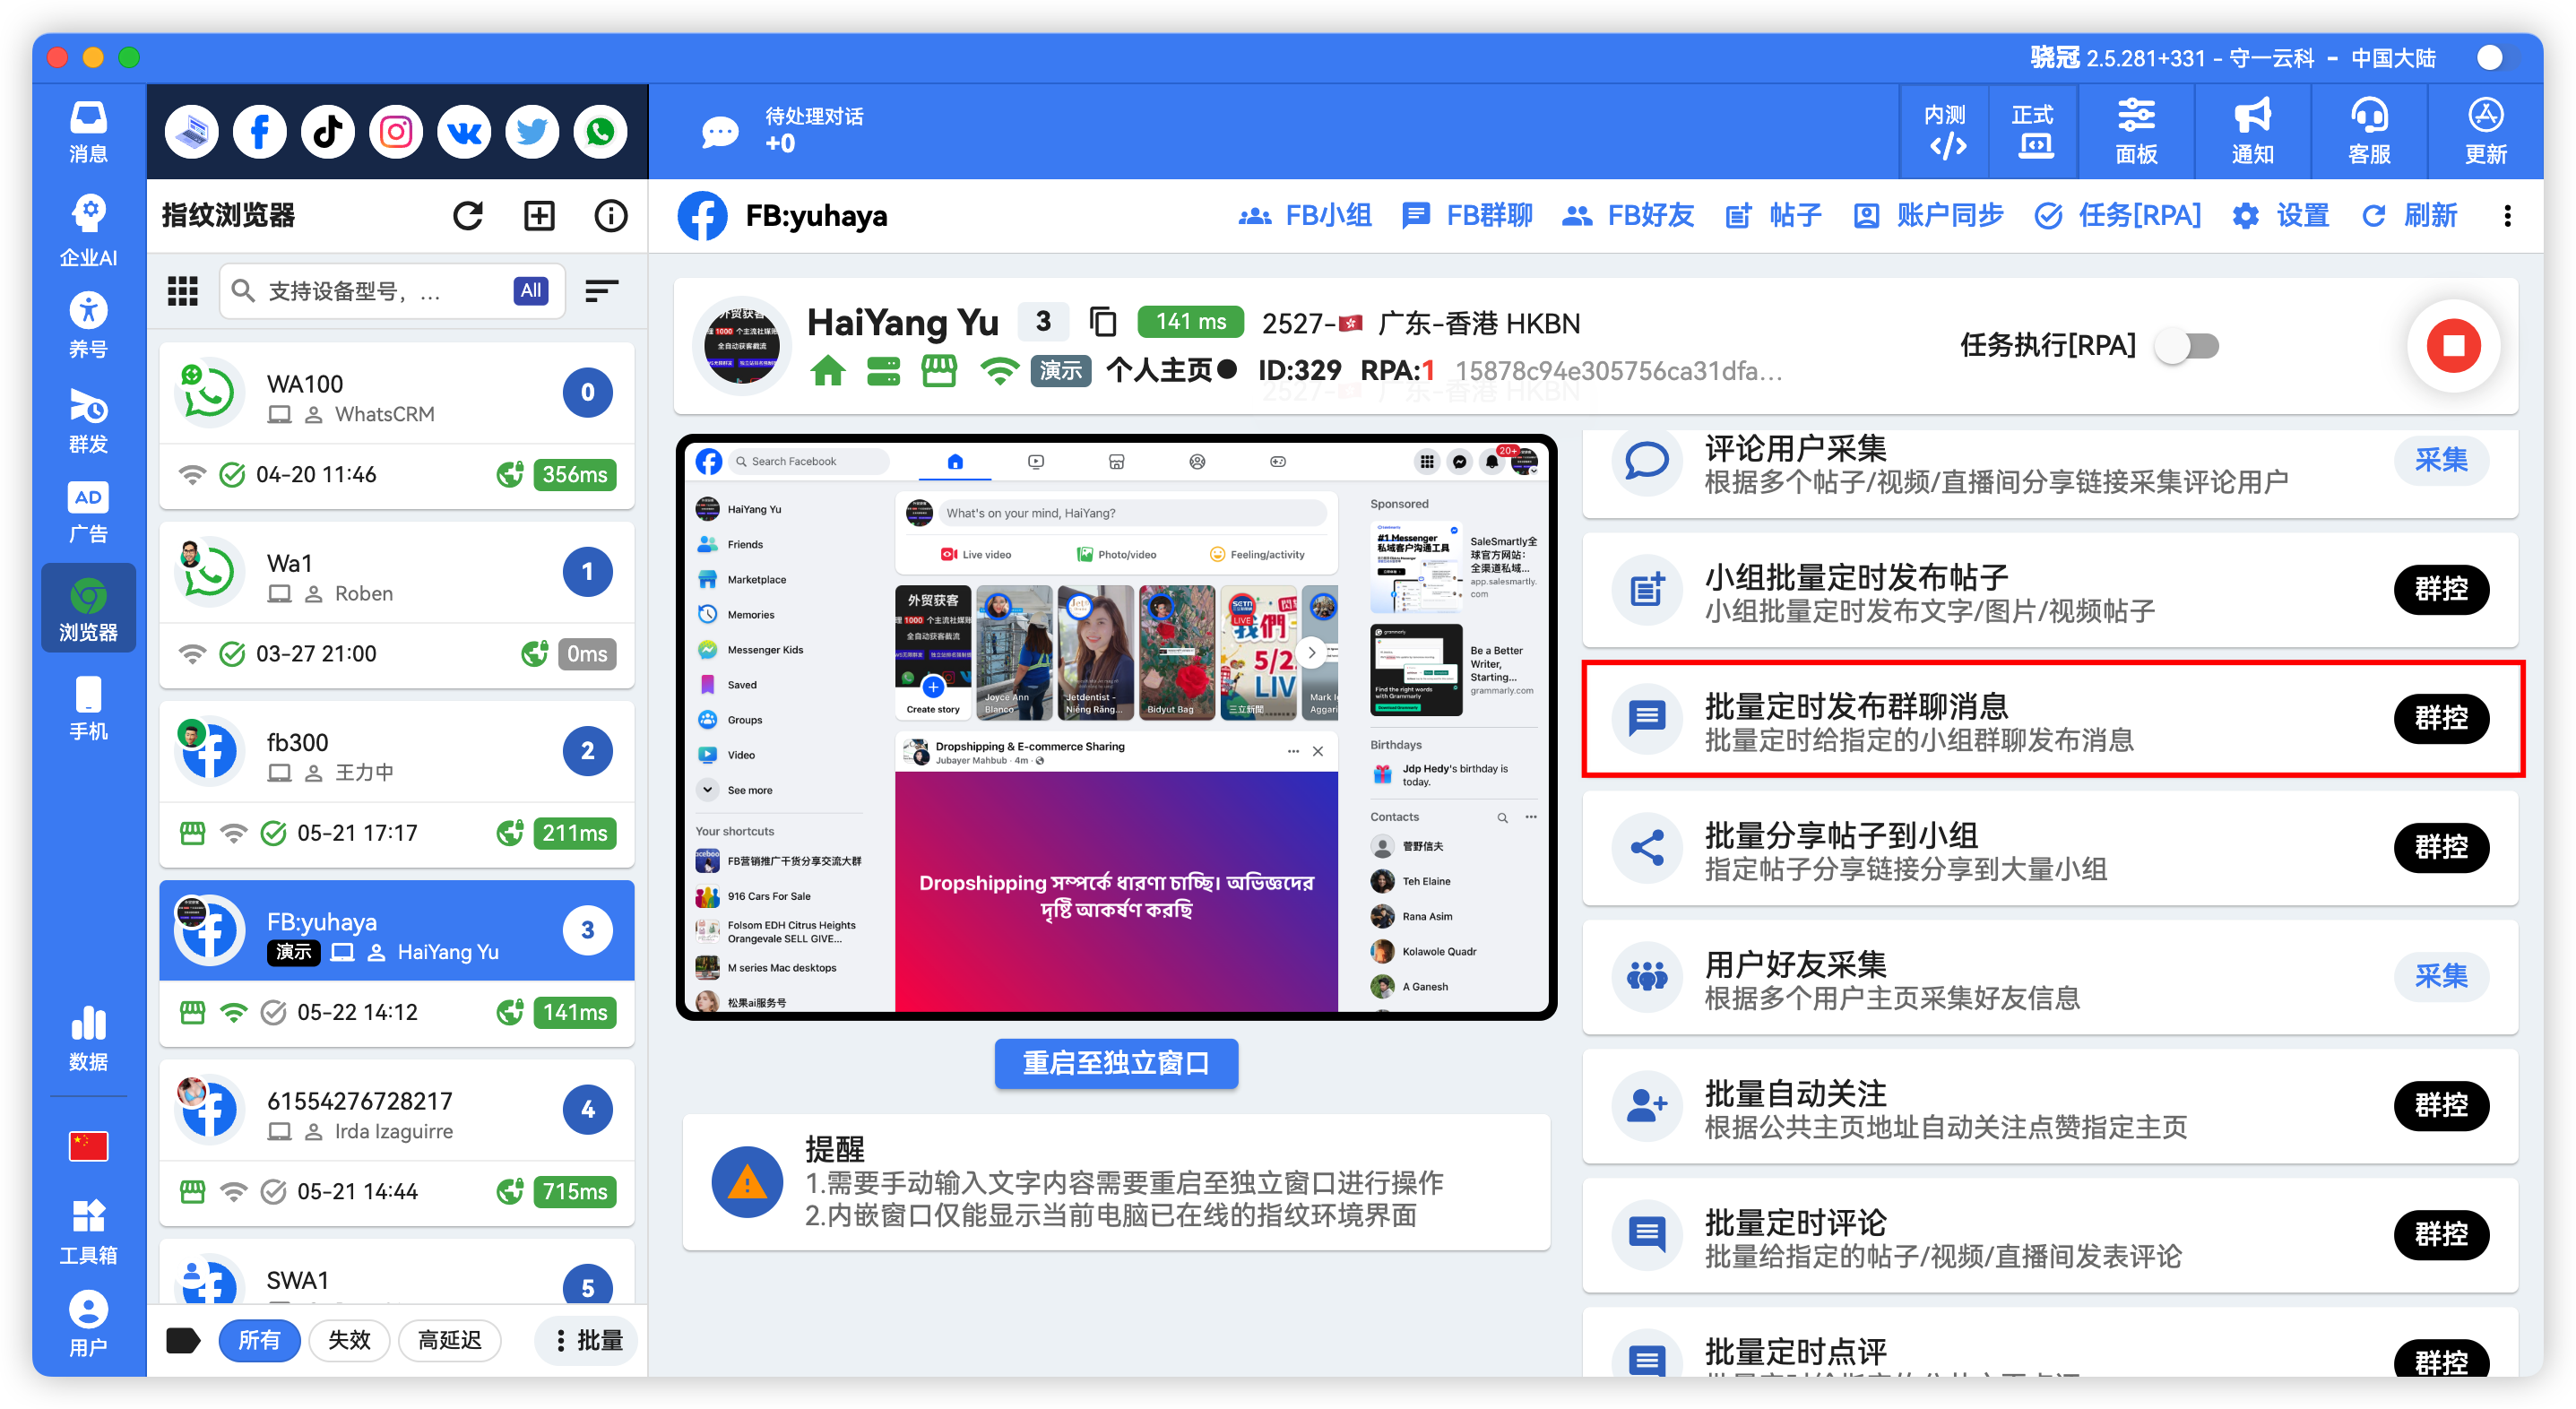Select the 高延迟 filter option
Image resolution: width=2576 pixels, height=1409 pixels.
(450, 1340)
